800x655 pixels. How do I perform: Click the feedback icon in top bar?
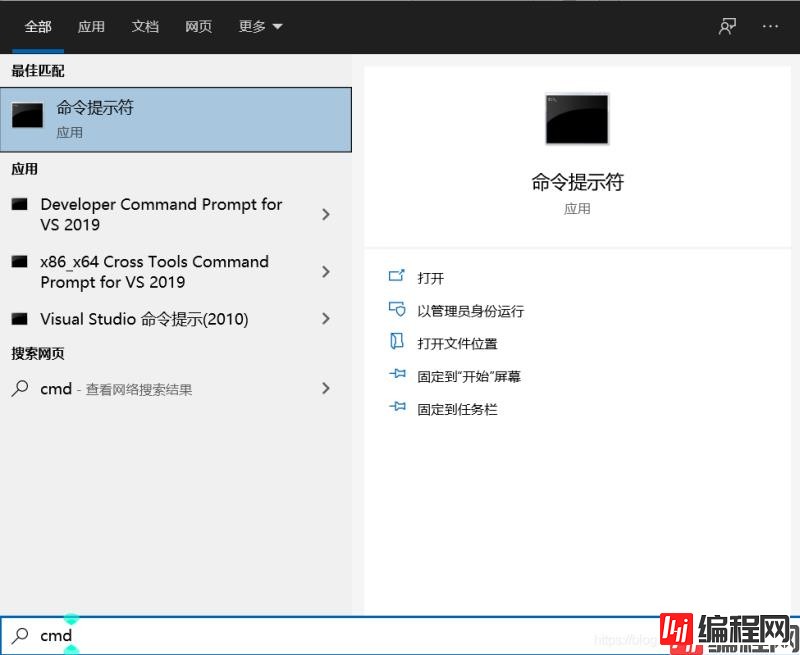pyautogui.click(x=727, y=27)
